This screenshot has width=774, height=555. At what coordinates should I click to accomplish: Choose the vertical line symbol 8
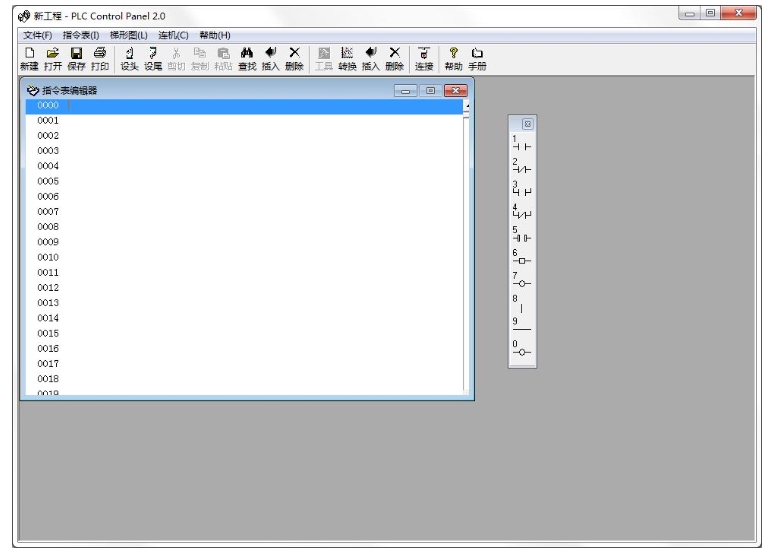(x=522, y=304)
